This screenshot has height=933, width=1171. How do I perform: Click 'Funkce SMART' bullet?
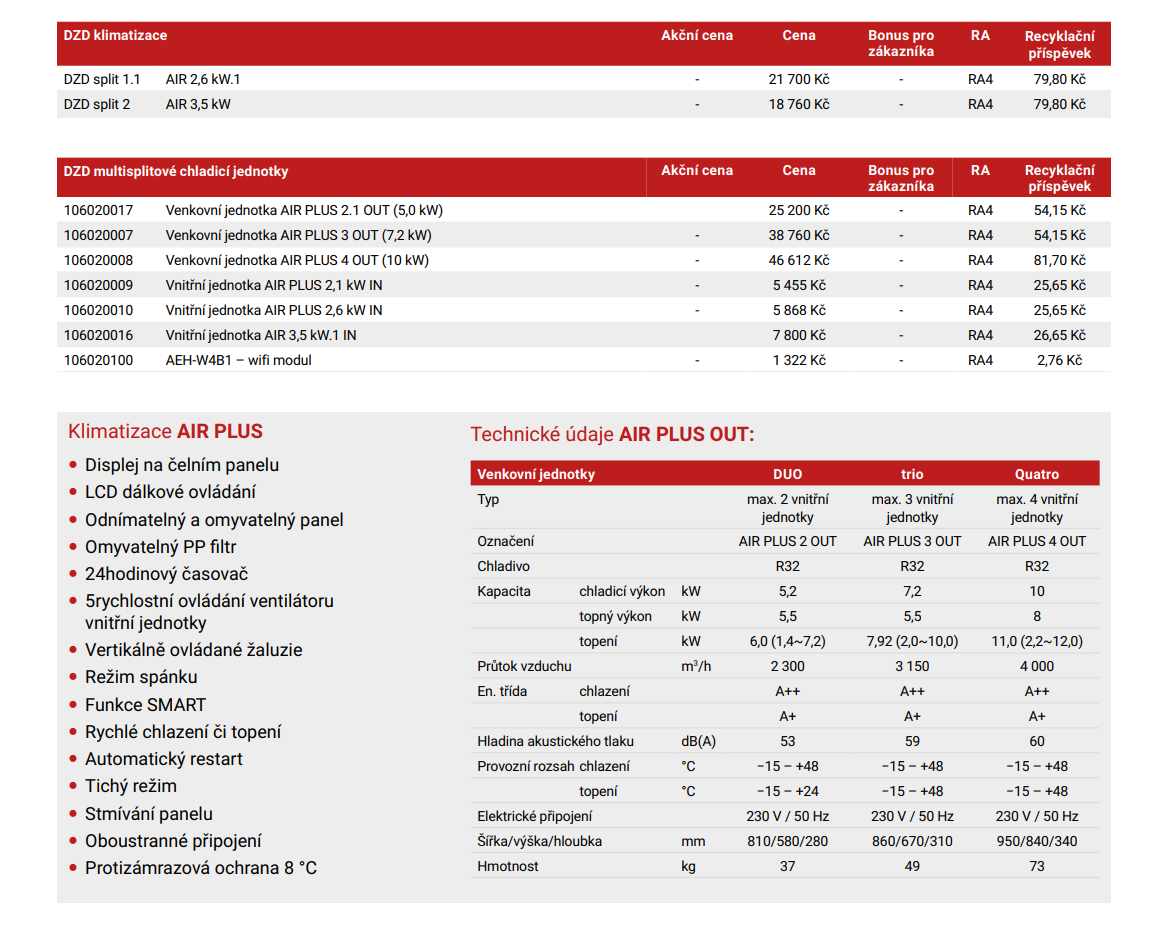click(x=145, y=704)
